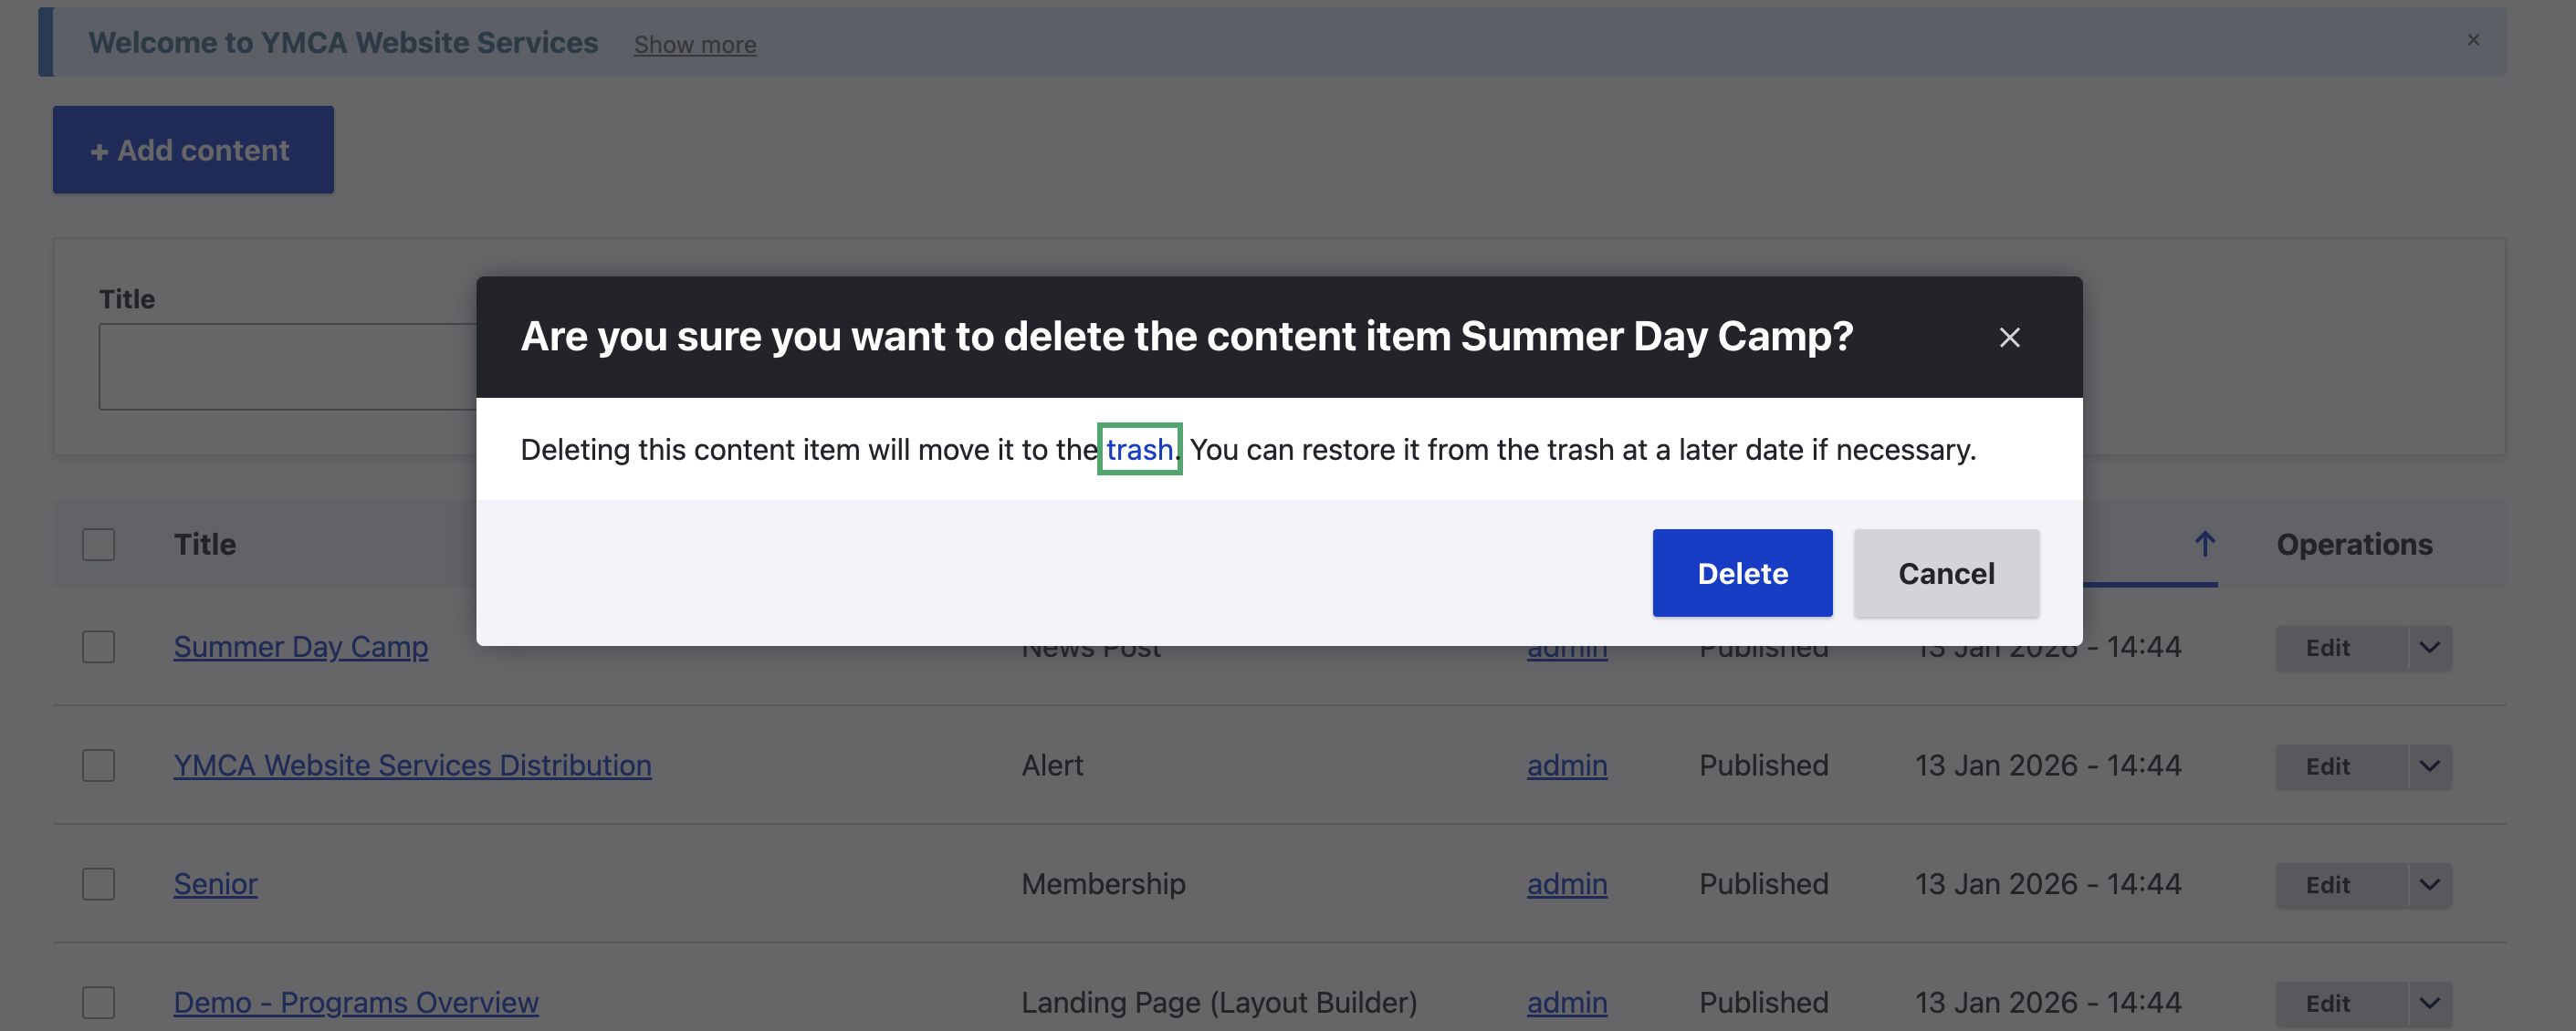Tick the select-all checkbox in table header
2576x1031 pixels.
click(x=99, y=545)
